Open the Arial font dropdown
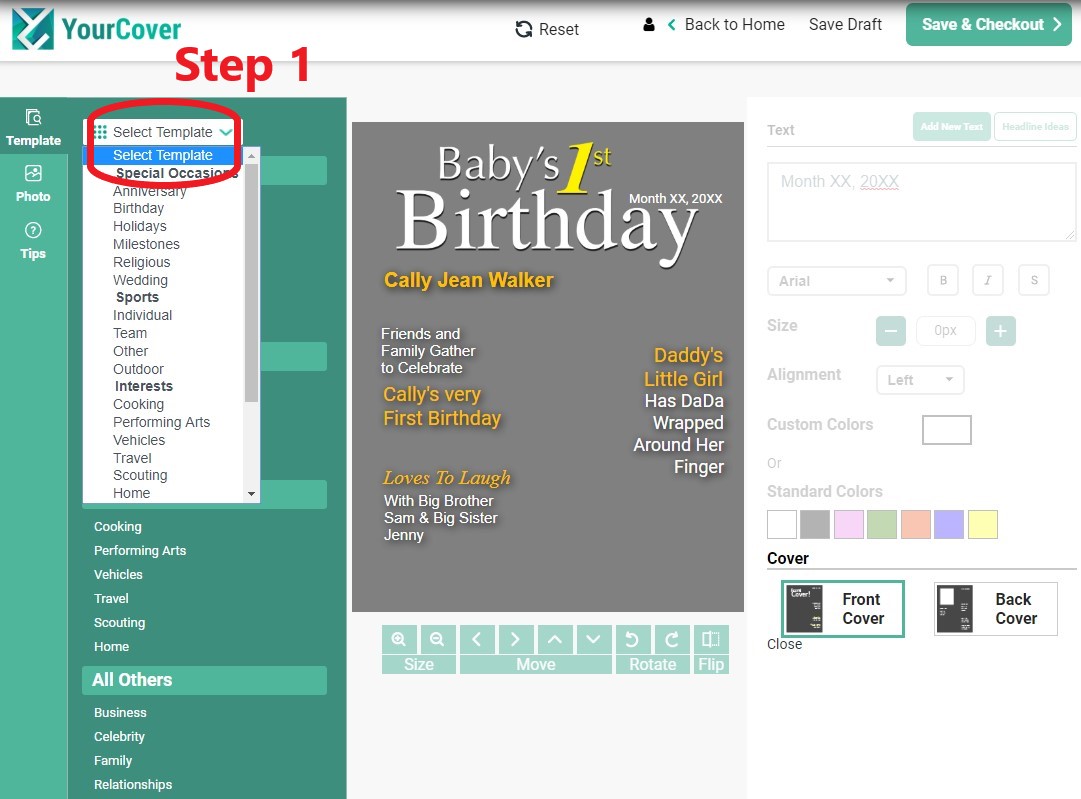Viewport: 1081px width, 799px height. tap(836, 280)
